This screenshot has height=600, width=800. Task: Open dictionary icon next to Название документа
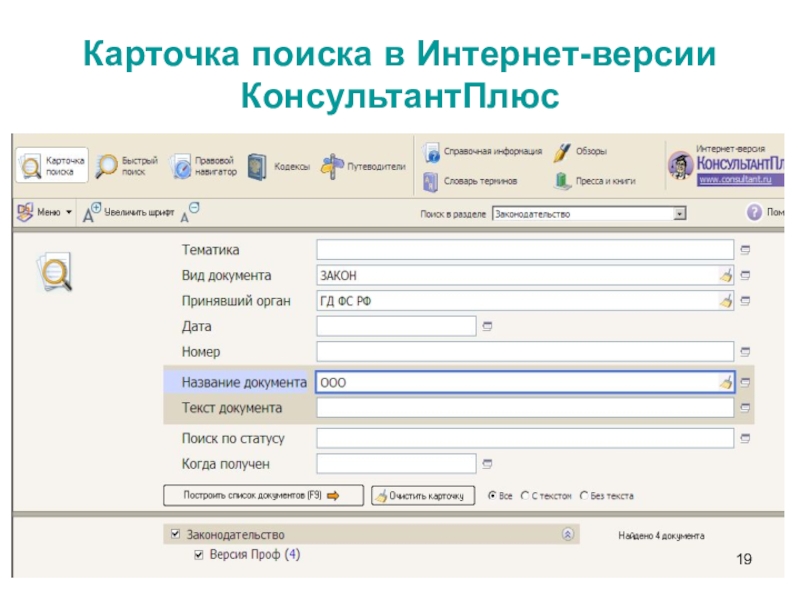click(745, 382)
